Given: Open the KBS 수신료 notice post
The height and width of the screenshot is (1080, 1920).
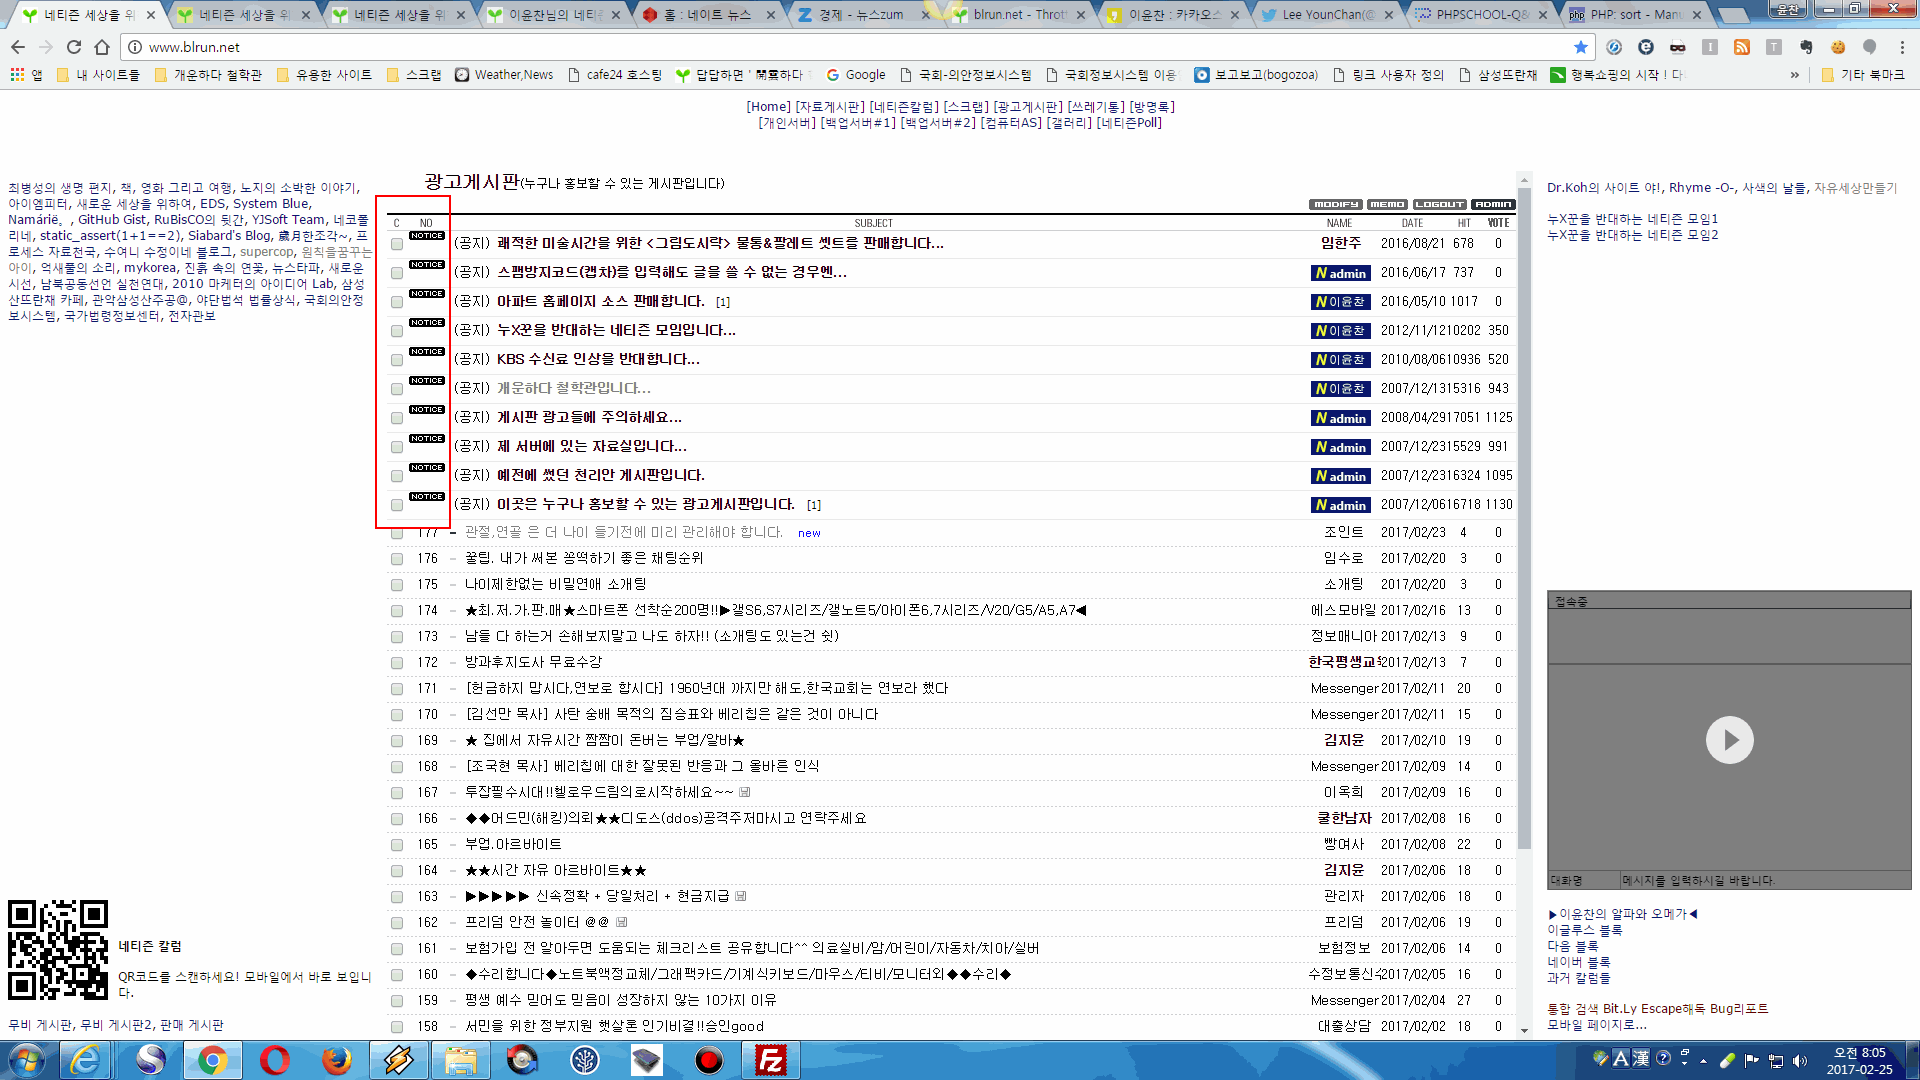Looking at the screenshot, I should click(598, 359).
